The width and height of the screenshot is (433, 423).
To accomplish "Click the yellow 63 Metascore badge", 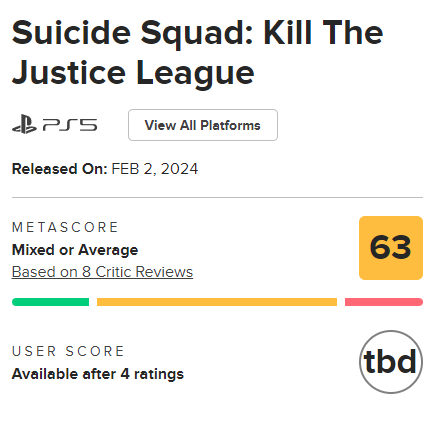I will click(391, 248).
